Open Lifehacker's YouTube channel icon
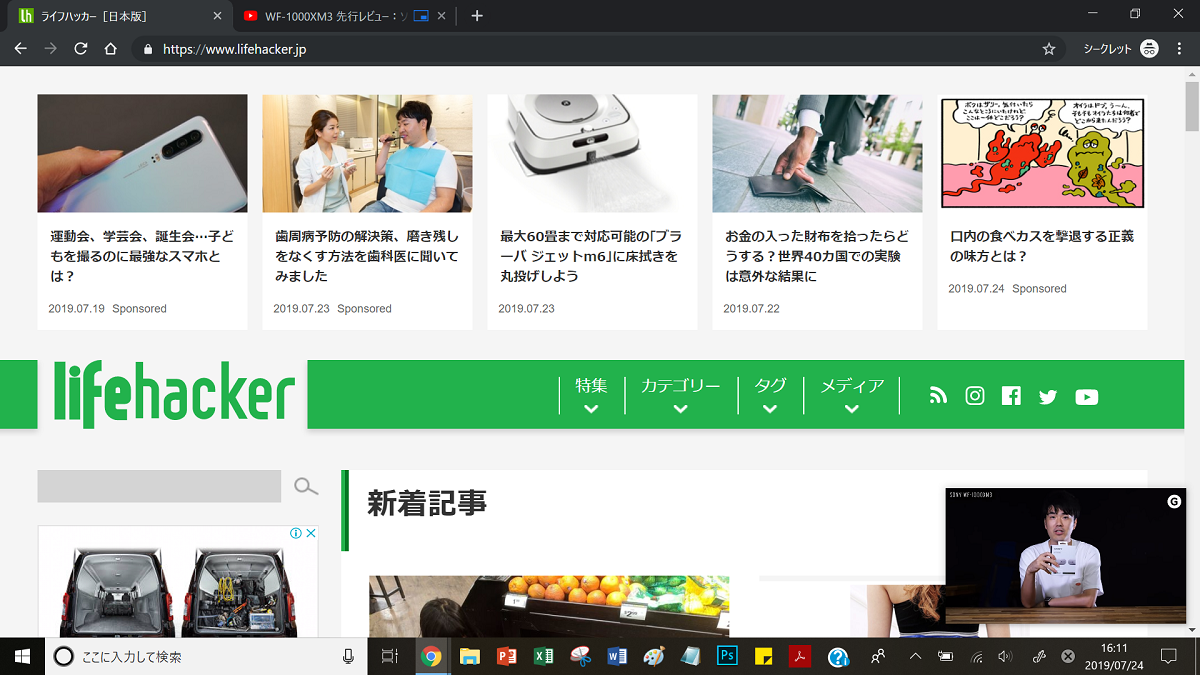 point(1087,397)
